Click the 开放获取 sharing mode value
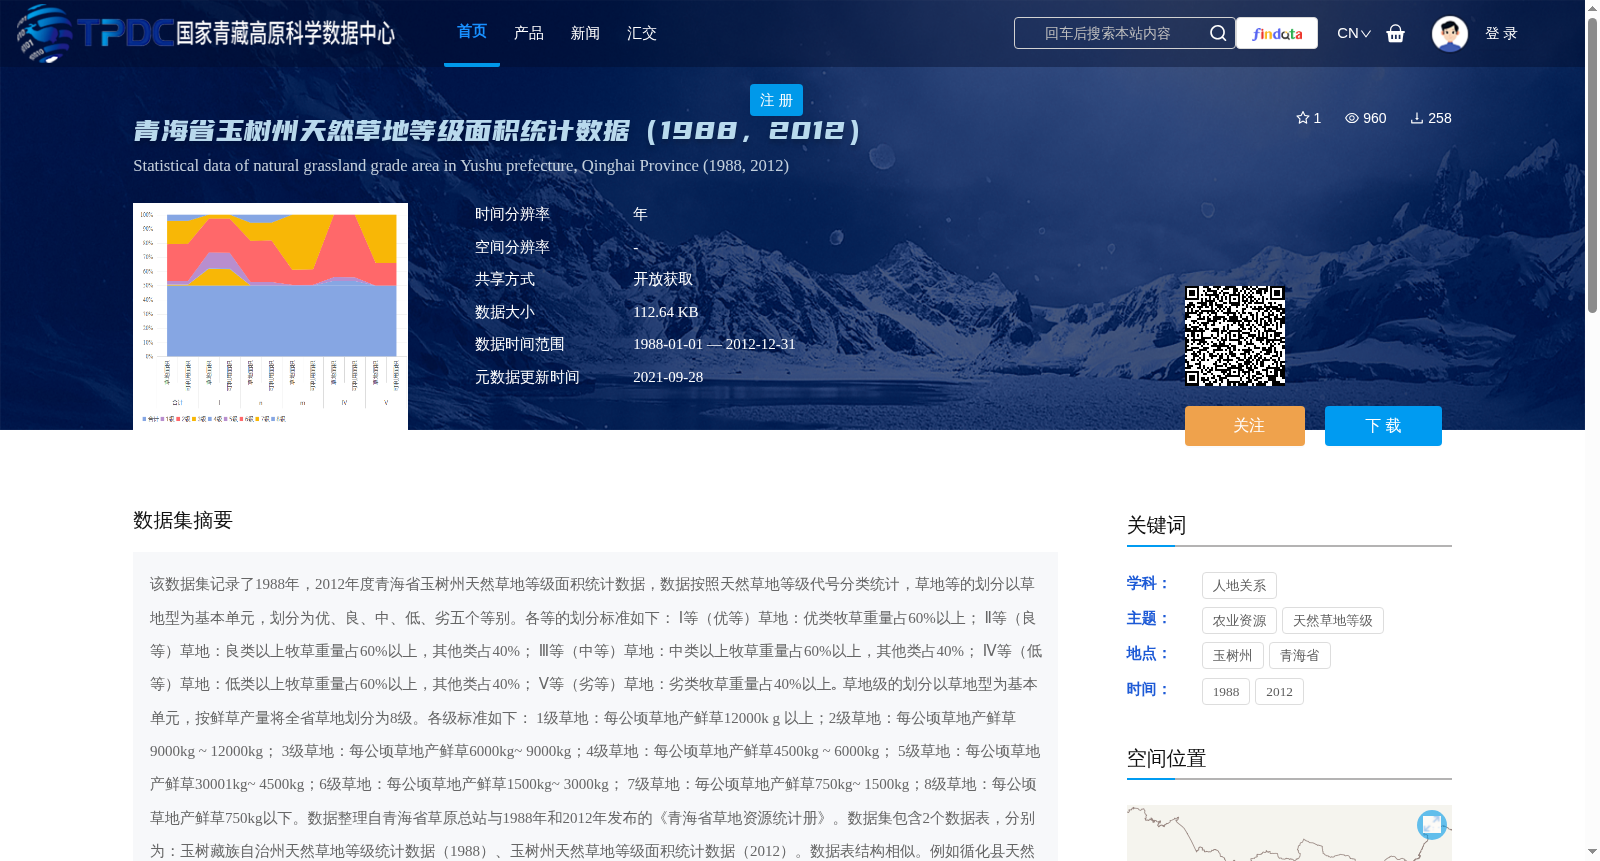Viewport: 1600px width, 861px height. pos(663,279)
